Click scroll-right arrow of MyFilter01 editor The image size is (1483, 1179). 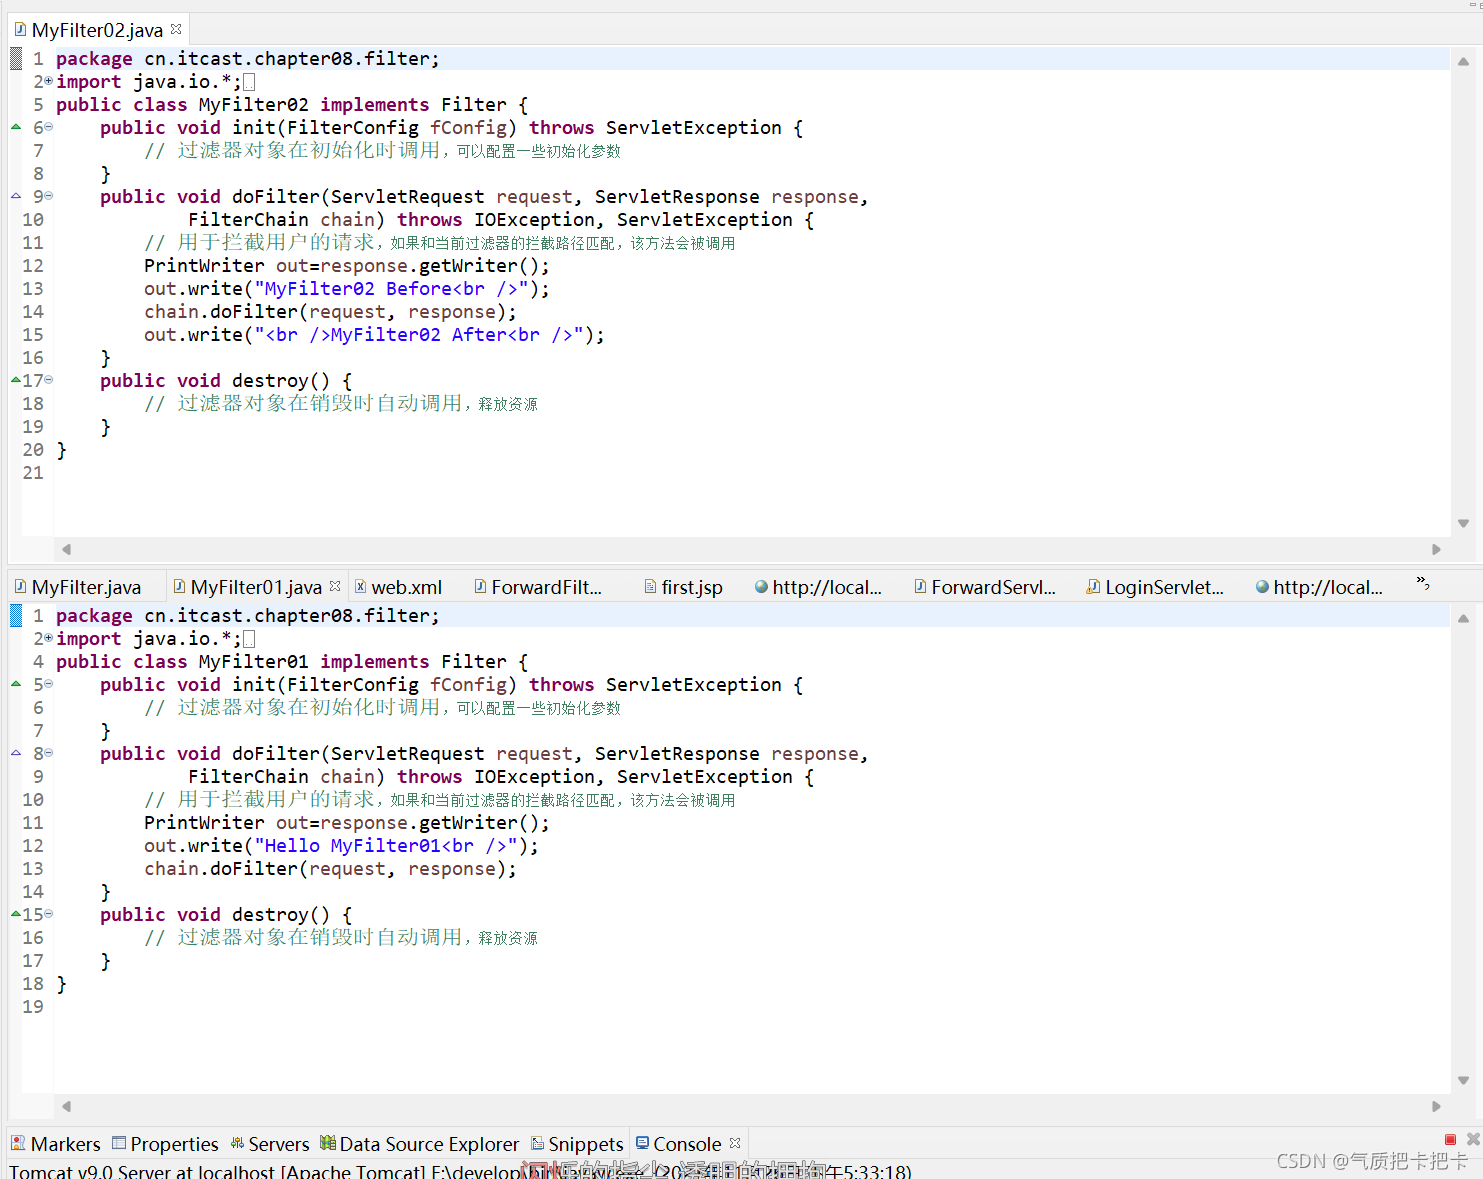click(1437, 1106)
